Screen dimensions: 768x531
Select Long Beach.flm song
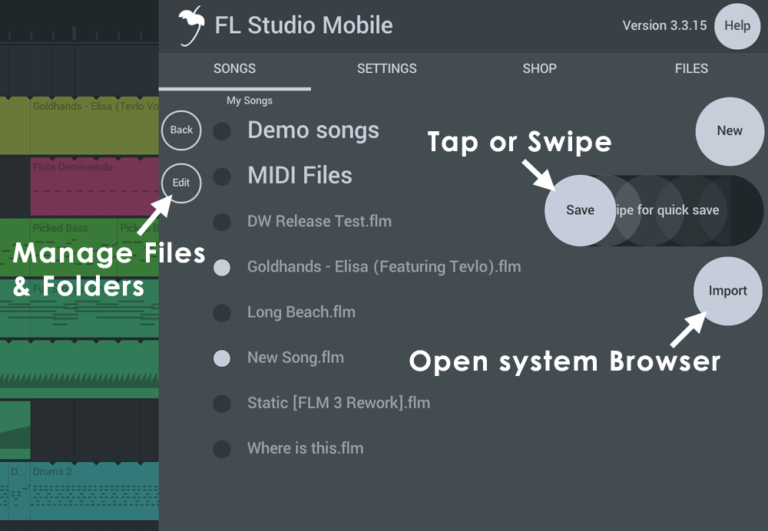(301, 312)
